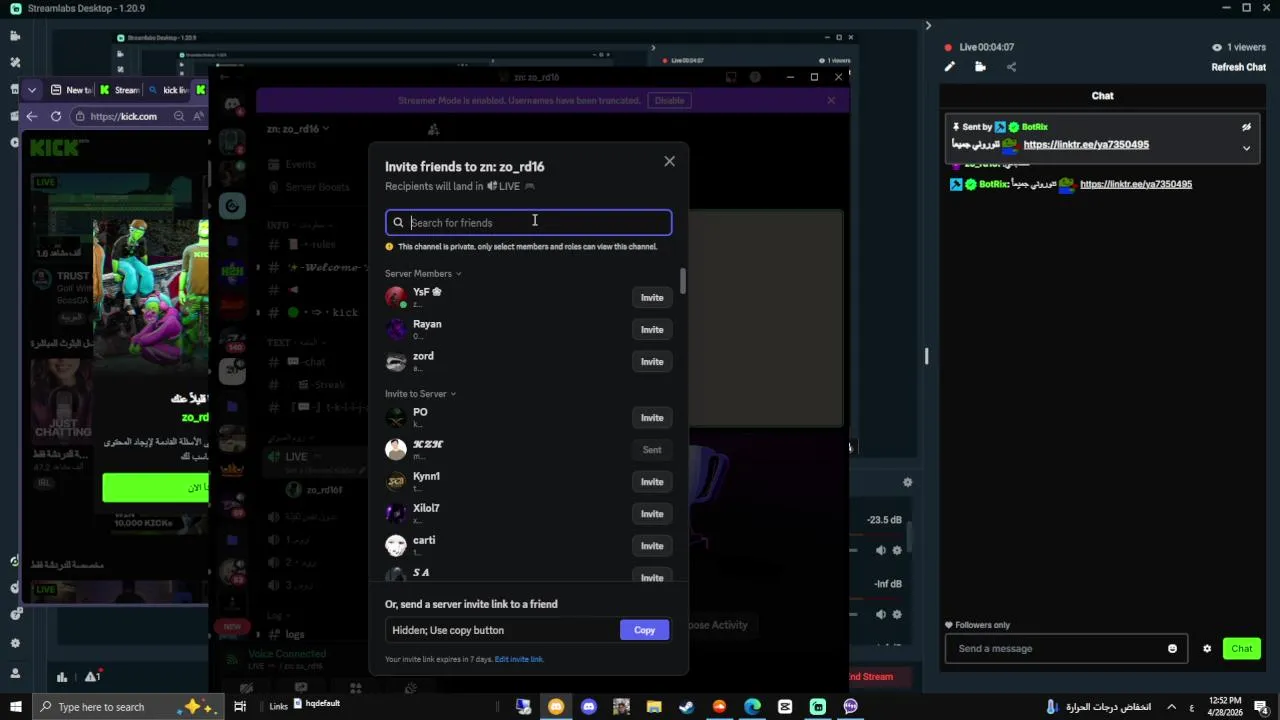Open Microsoft Edge from the taskbar
The width and height of the screenshot is (1280, 720).
752,707
